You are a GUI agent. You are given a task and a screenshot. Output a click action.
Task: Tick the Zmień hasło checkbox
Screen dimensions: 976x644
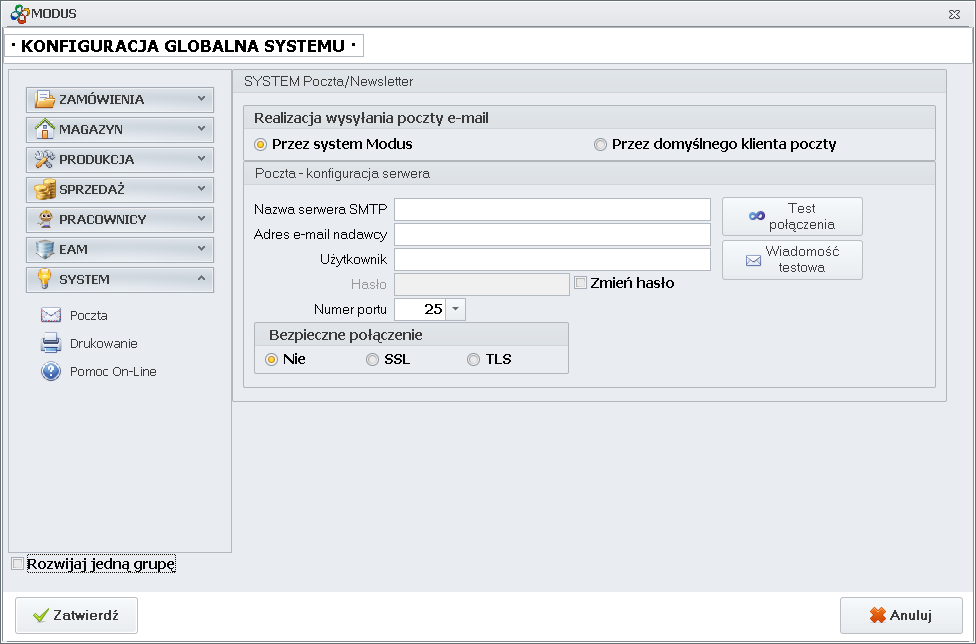(x=581, y=283)
